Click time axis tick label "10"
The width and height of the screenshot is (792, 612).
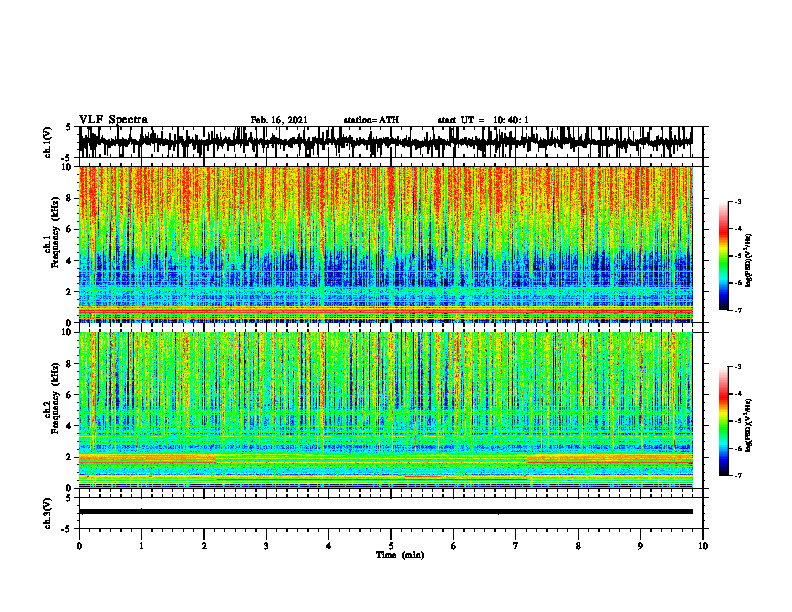click(703, 546)
